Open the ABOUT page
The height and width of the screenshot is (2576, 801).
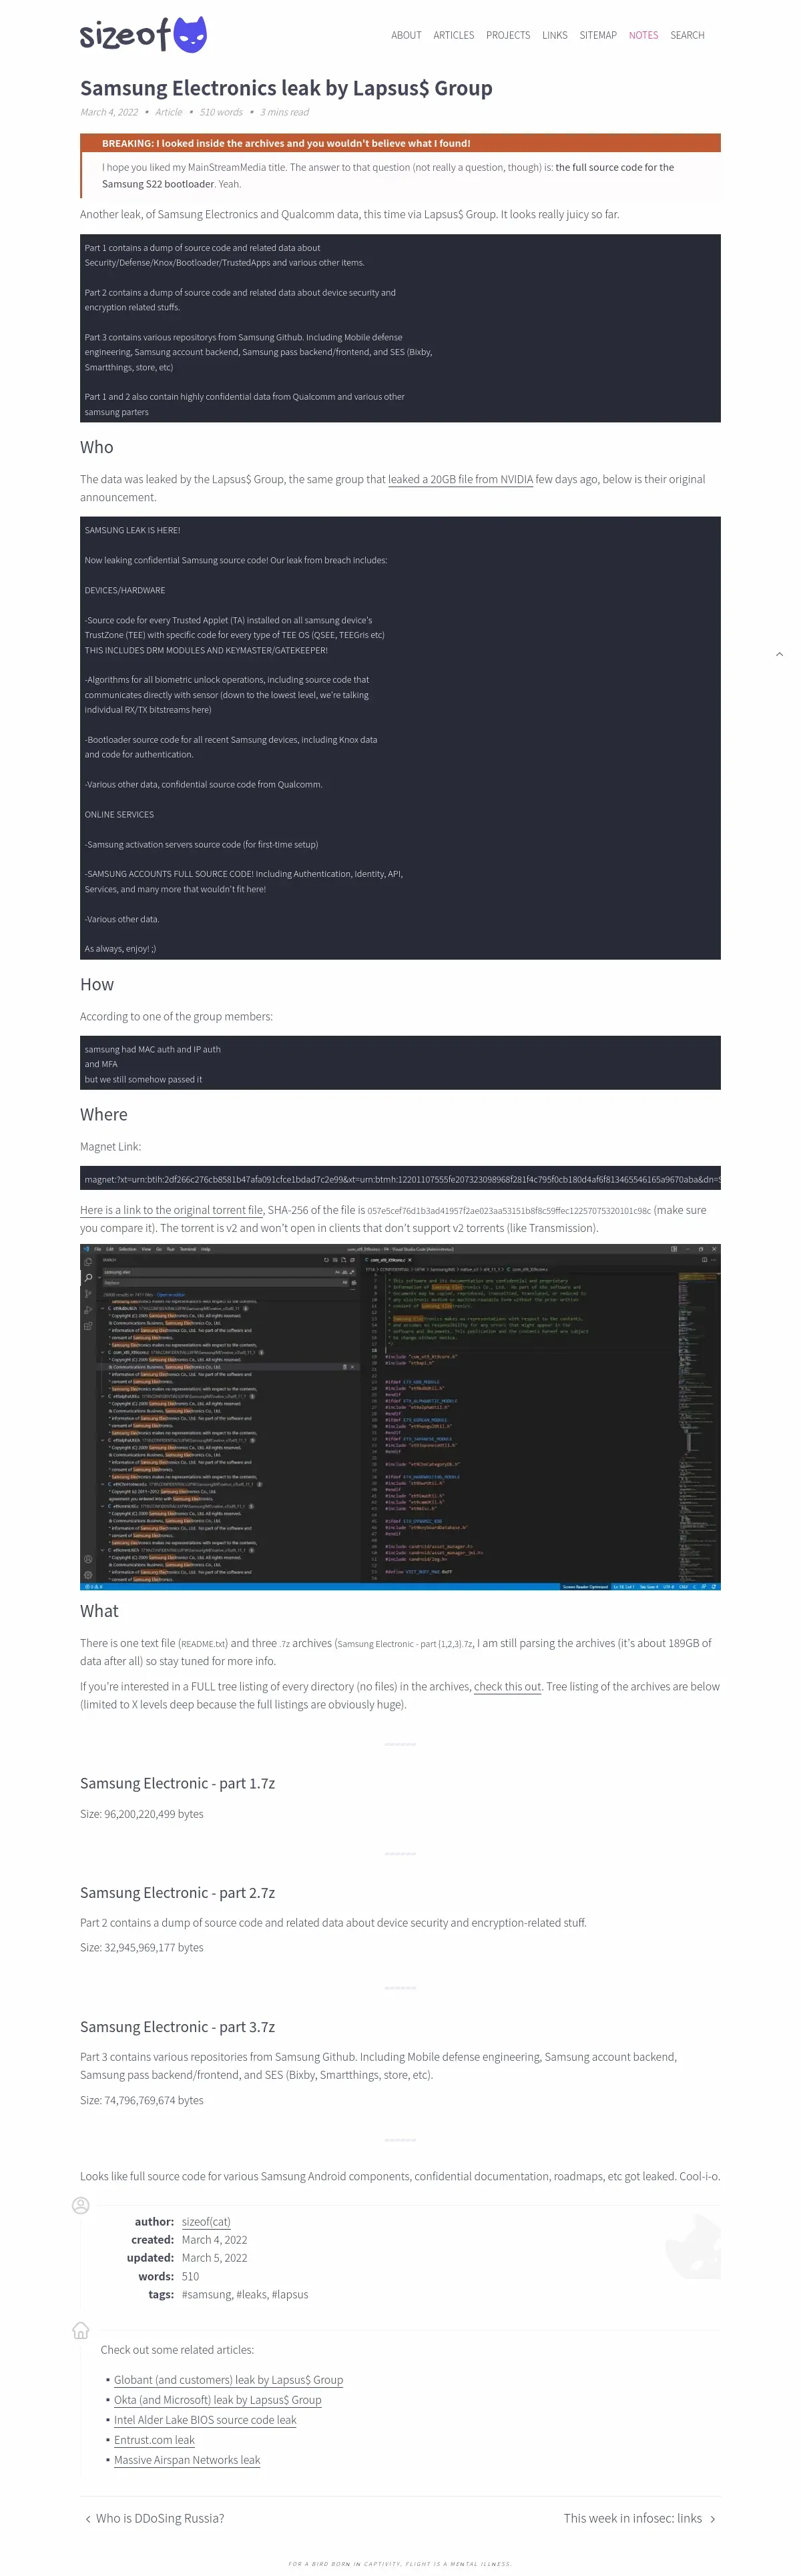coord(406,35)
